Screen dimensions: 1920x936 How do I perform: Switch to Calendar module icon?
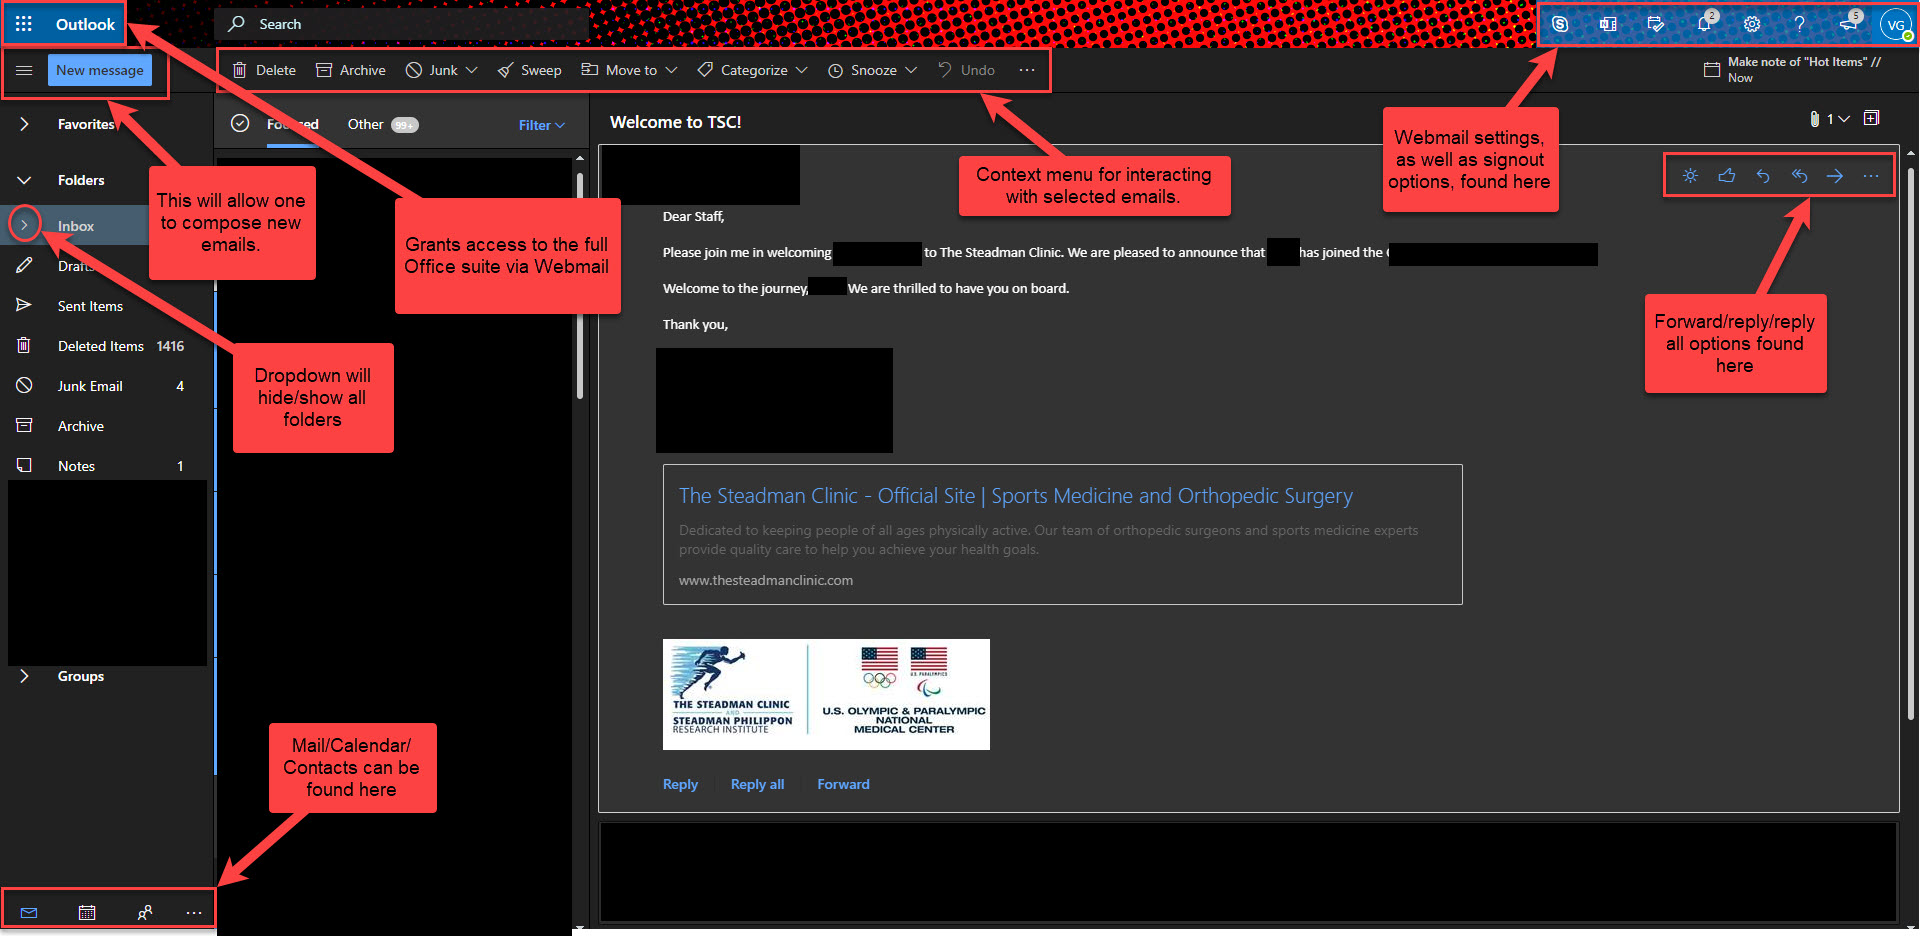[x=87, y=912]
